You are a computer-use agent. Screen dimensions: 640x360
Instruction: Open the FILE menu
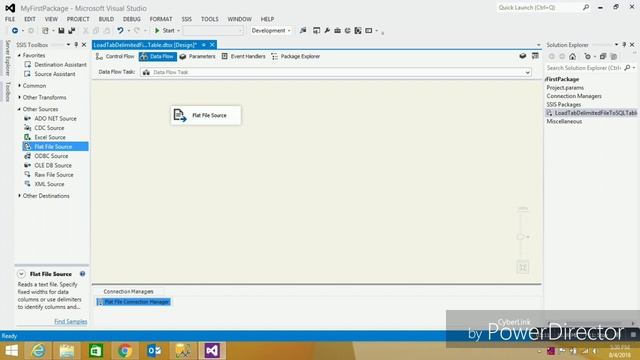click(10, 19)
